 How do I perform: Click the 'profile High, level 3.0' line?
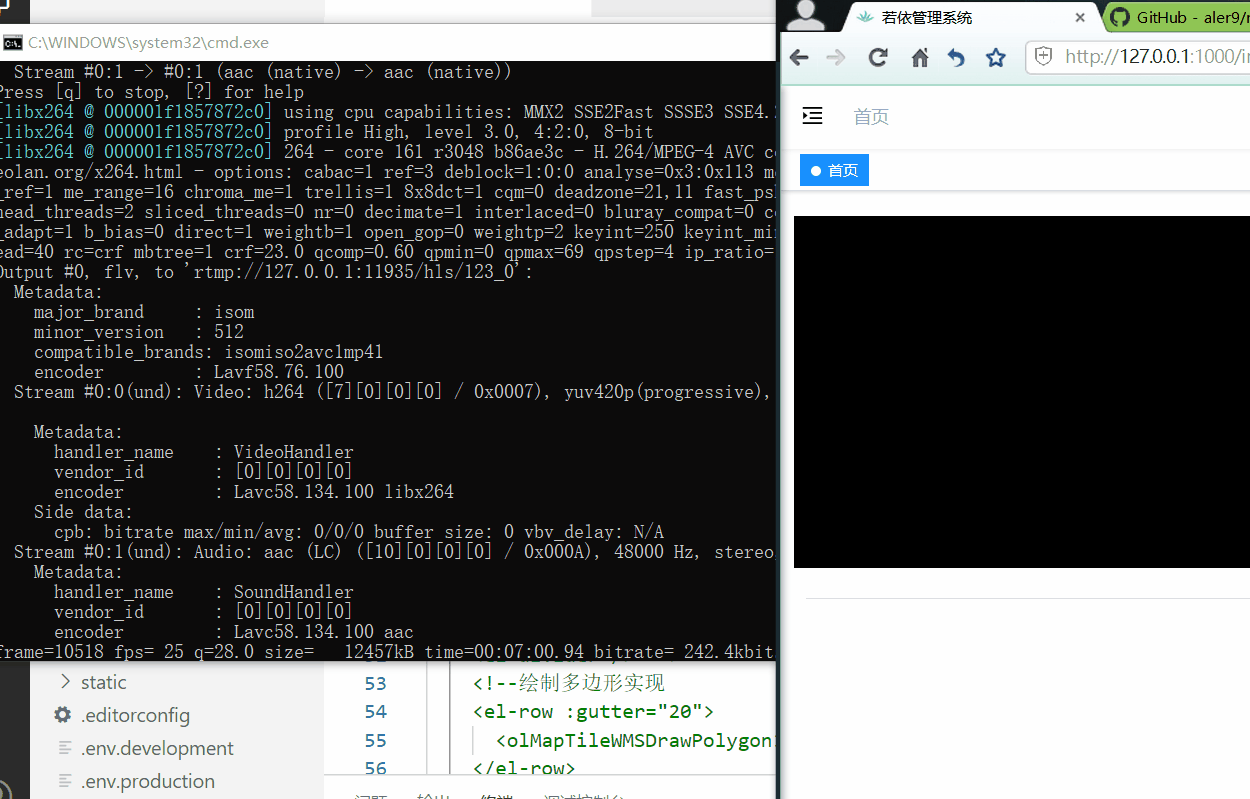coord(327,132)
